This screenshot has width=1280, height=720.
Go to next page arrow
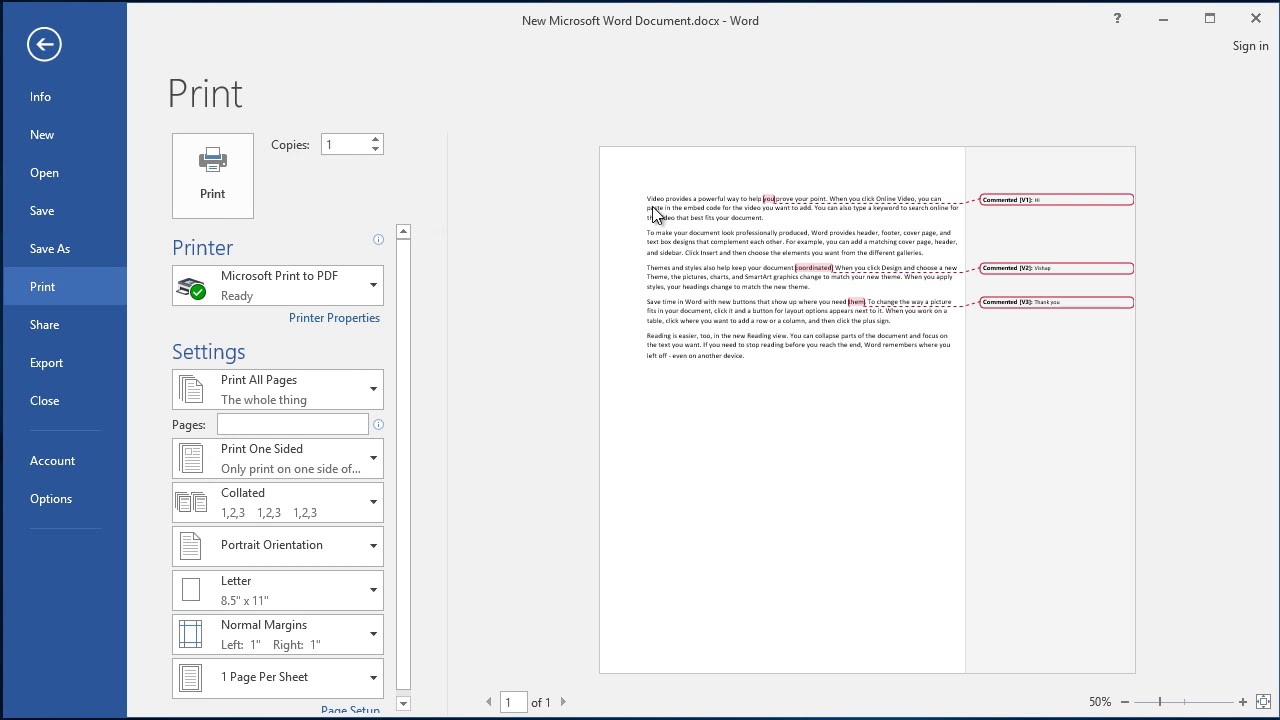click(563, 702)
